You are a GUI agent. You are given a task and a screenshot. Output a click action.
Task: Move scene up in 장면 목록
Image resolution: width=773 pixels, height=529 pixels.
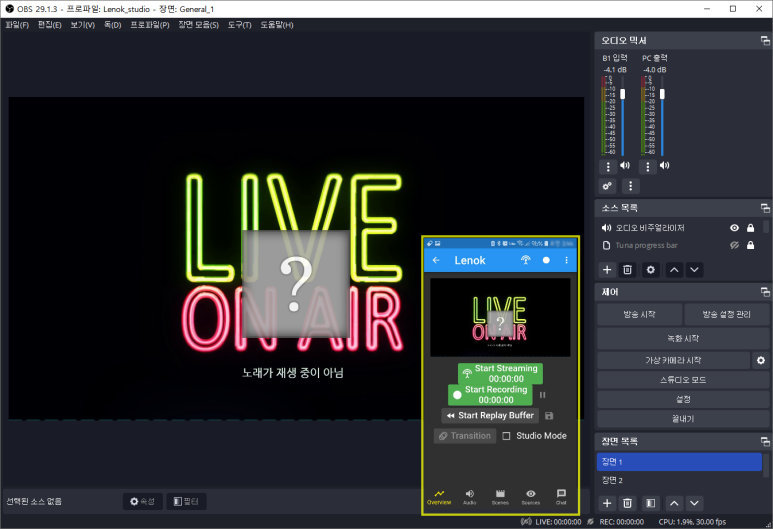[674, 503]
